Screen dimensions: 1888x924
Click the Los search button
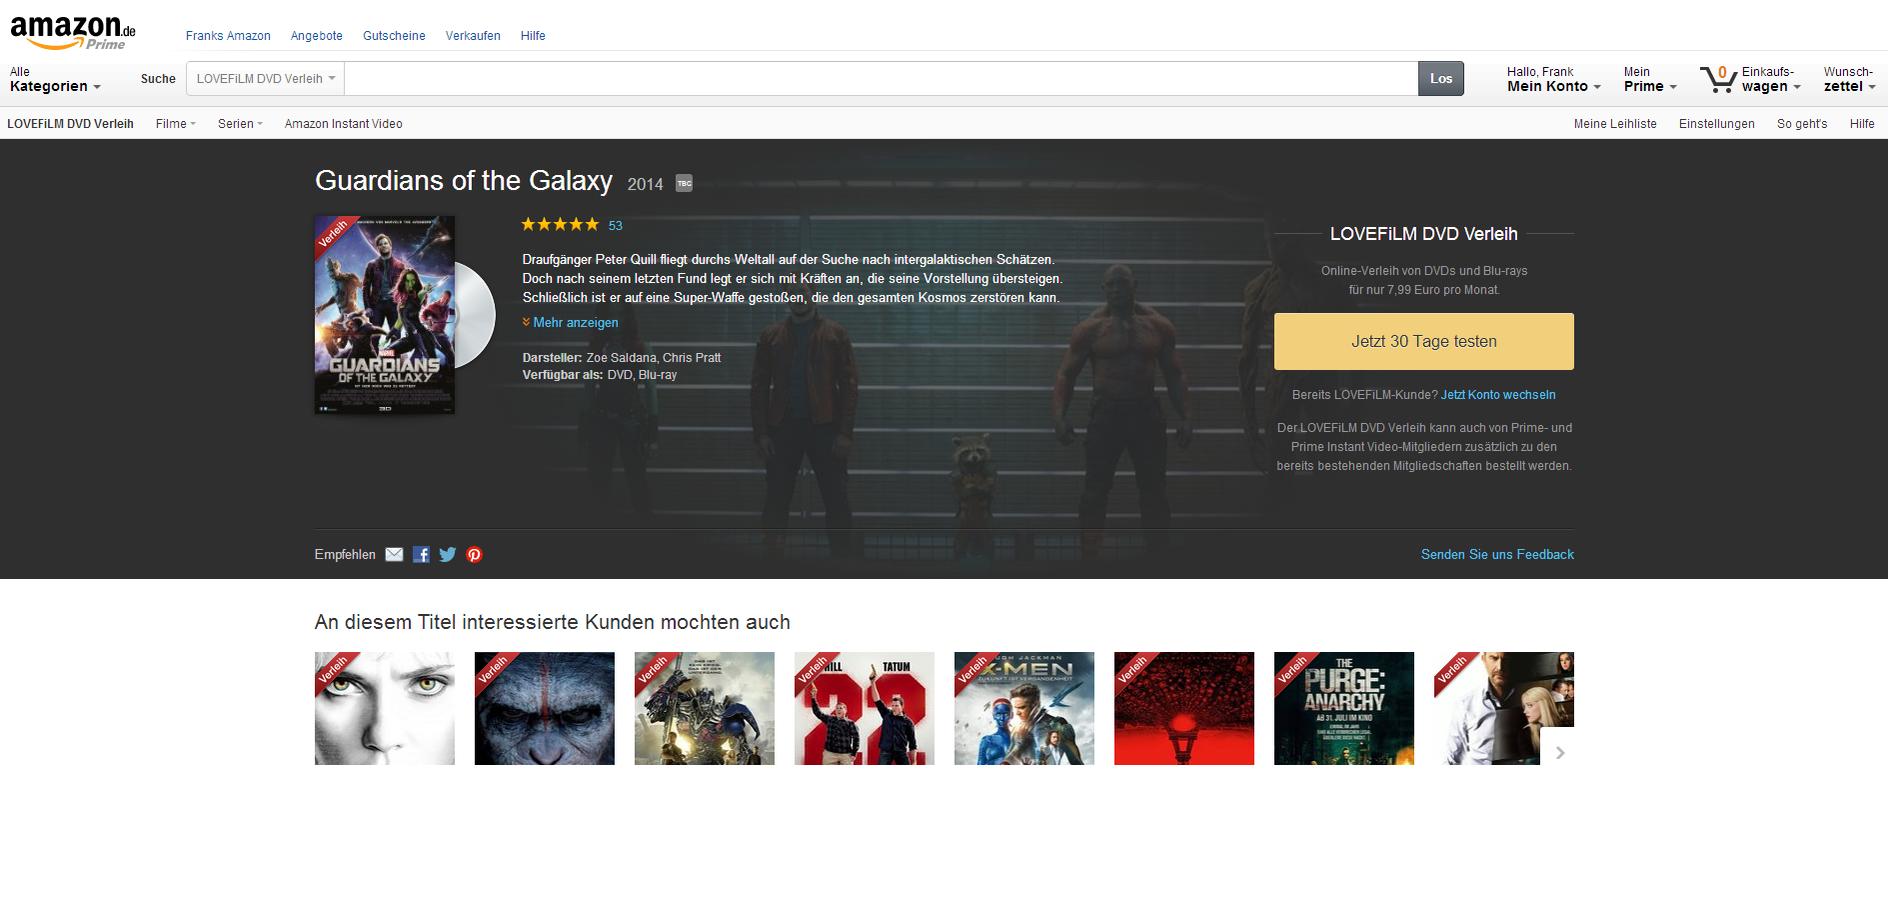[x=1441, y=79]
